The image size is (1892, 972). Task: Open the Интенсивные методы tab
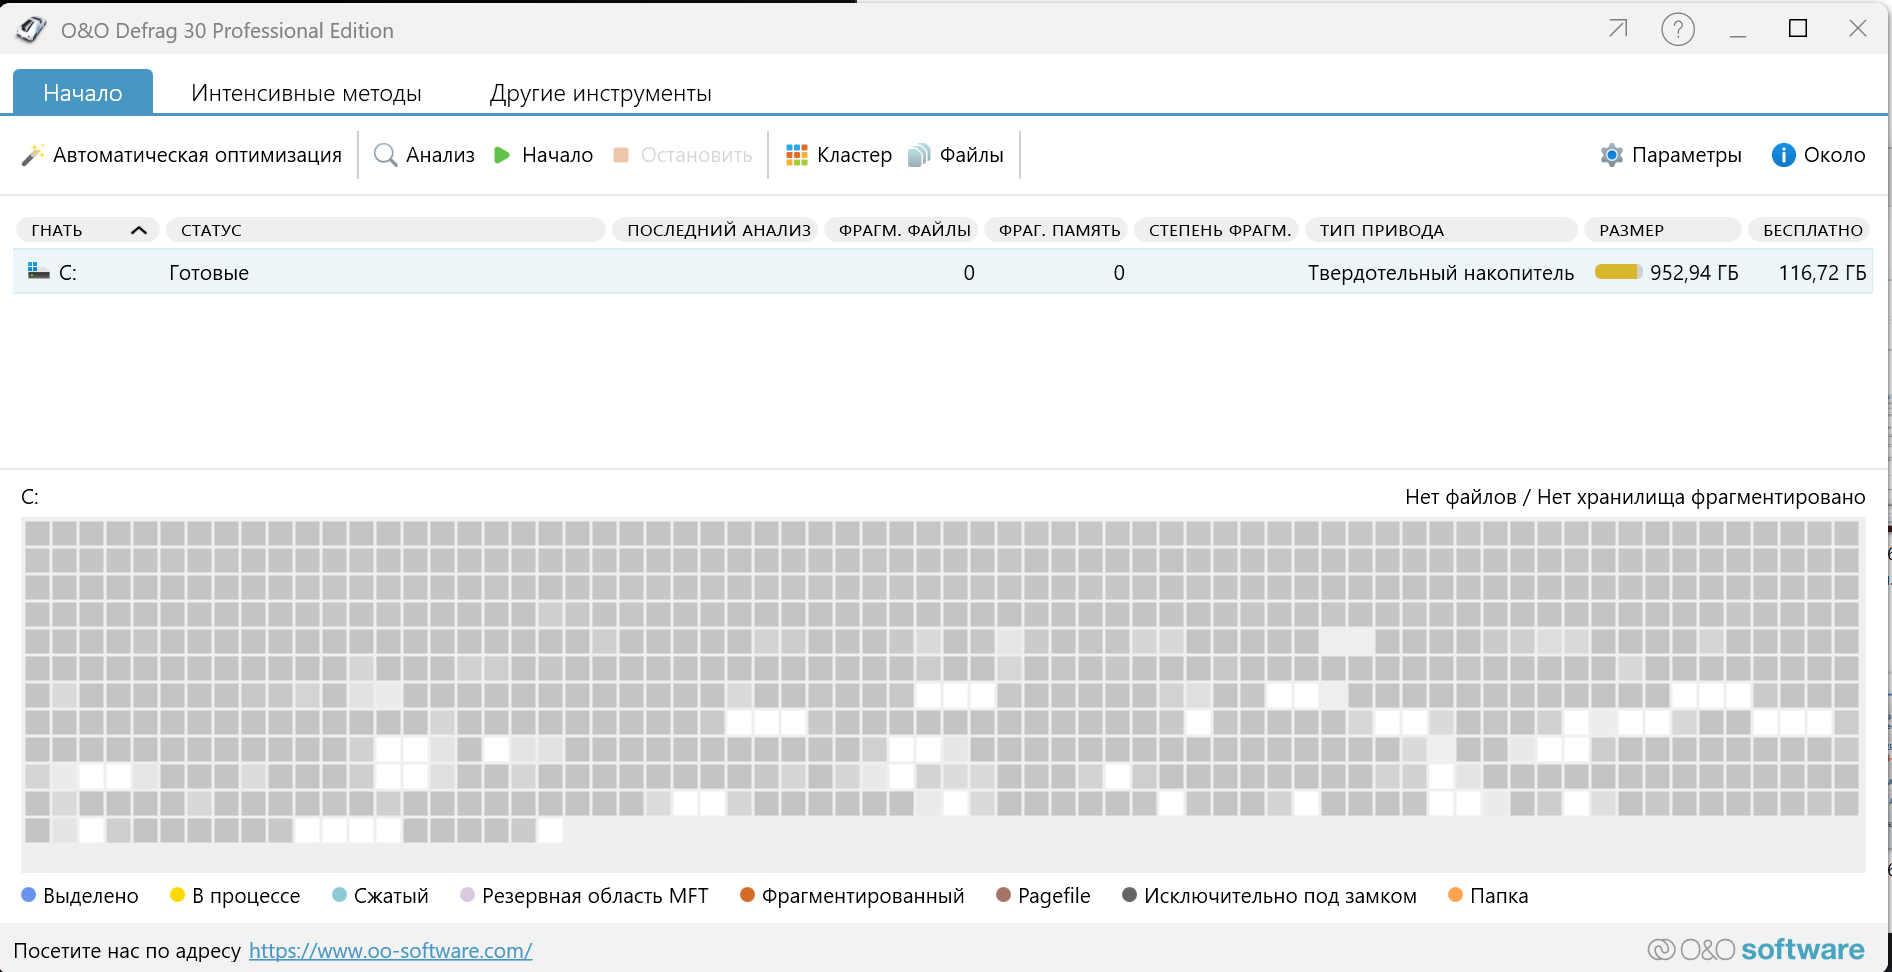pos(306,93)
